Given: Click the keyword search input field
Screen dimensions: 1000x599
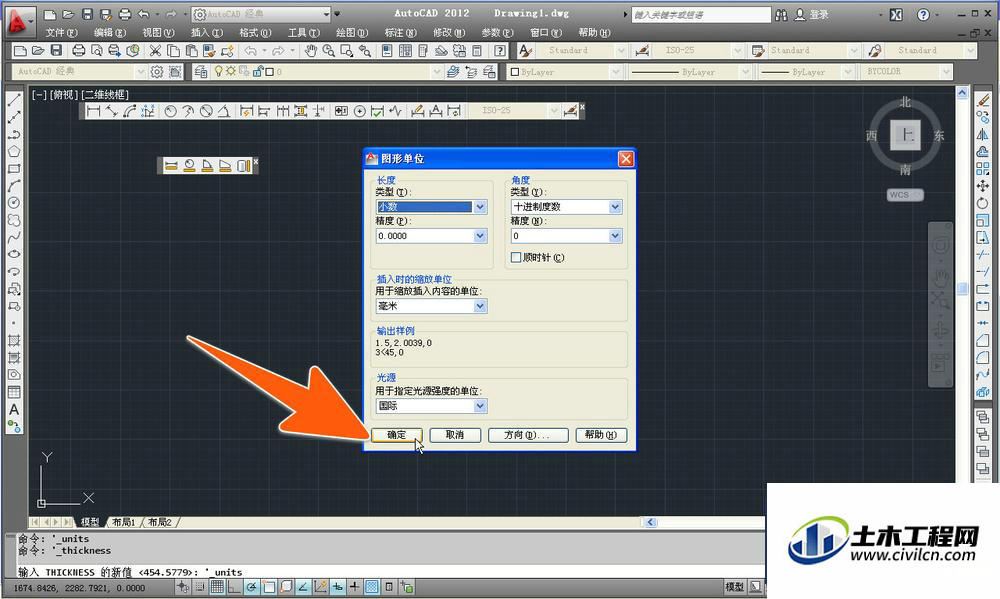Looking at the screenshot, I should pos(701,14).
